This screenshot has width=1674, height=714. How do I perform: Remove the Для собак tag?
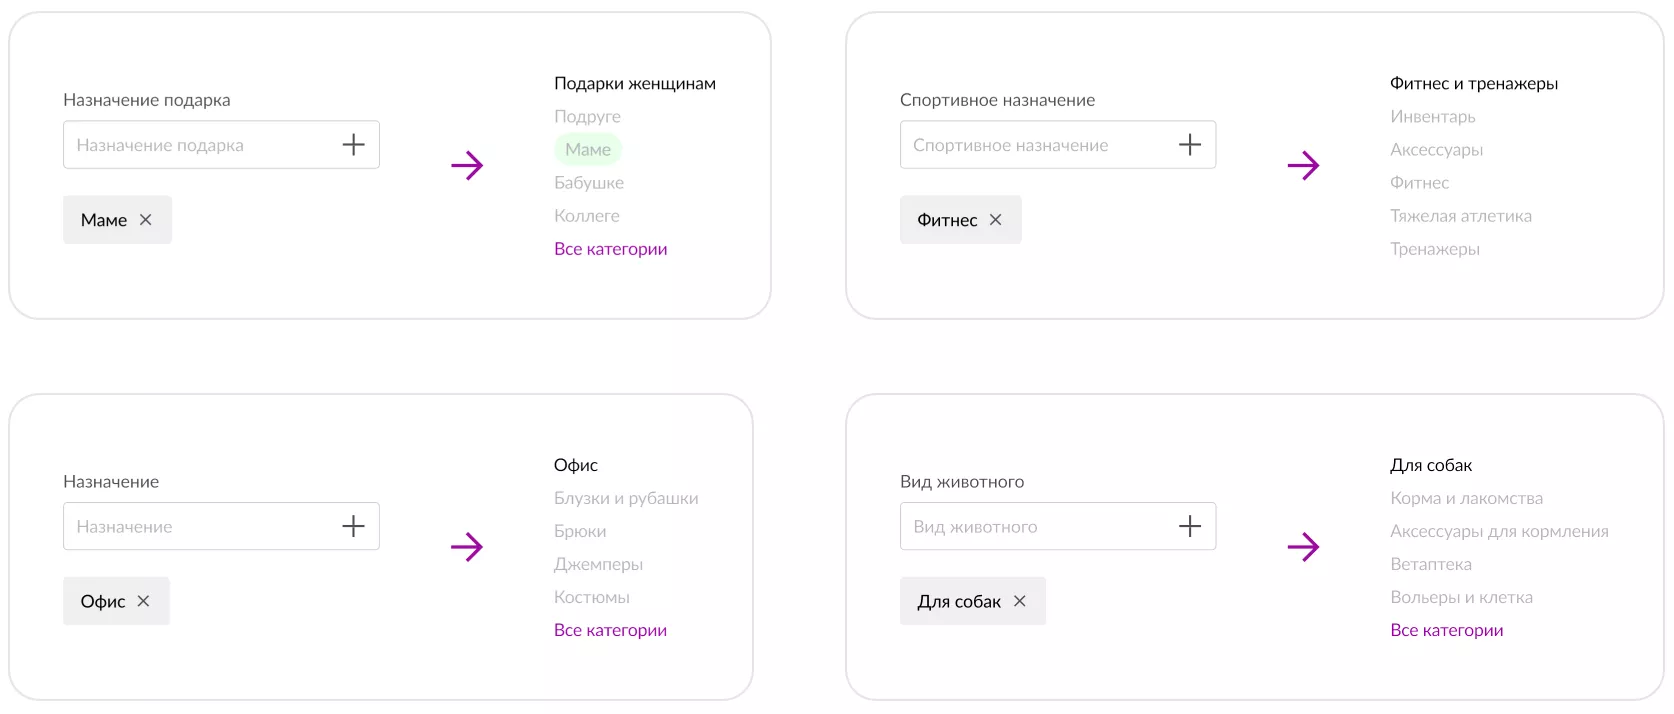pos(1020,601)
